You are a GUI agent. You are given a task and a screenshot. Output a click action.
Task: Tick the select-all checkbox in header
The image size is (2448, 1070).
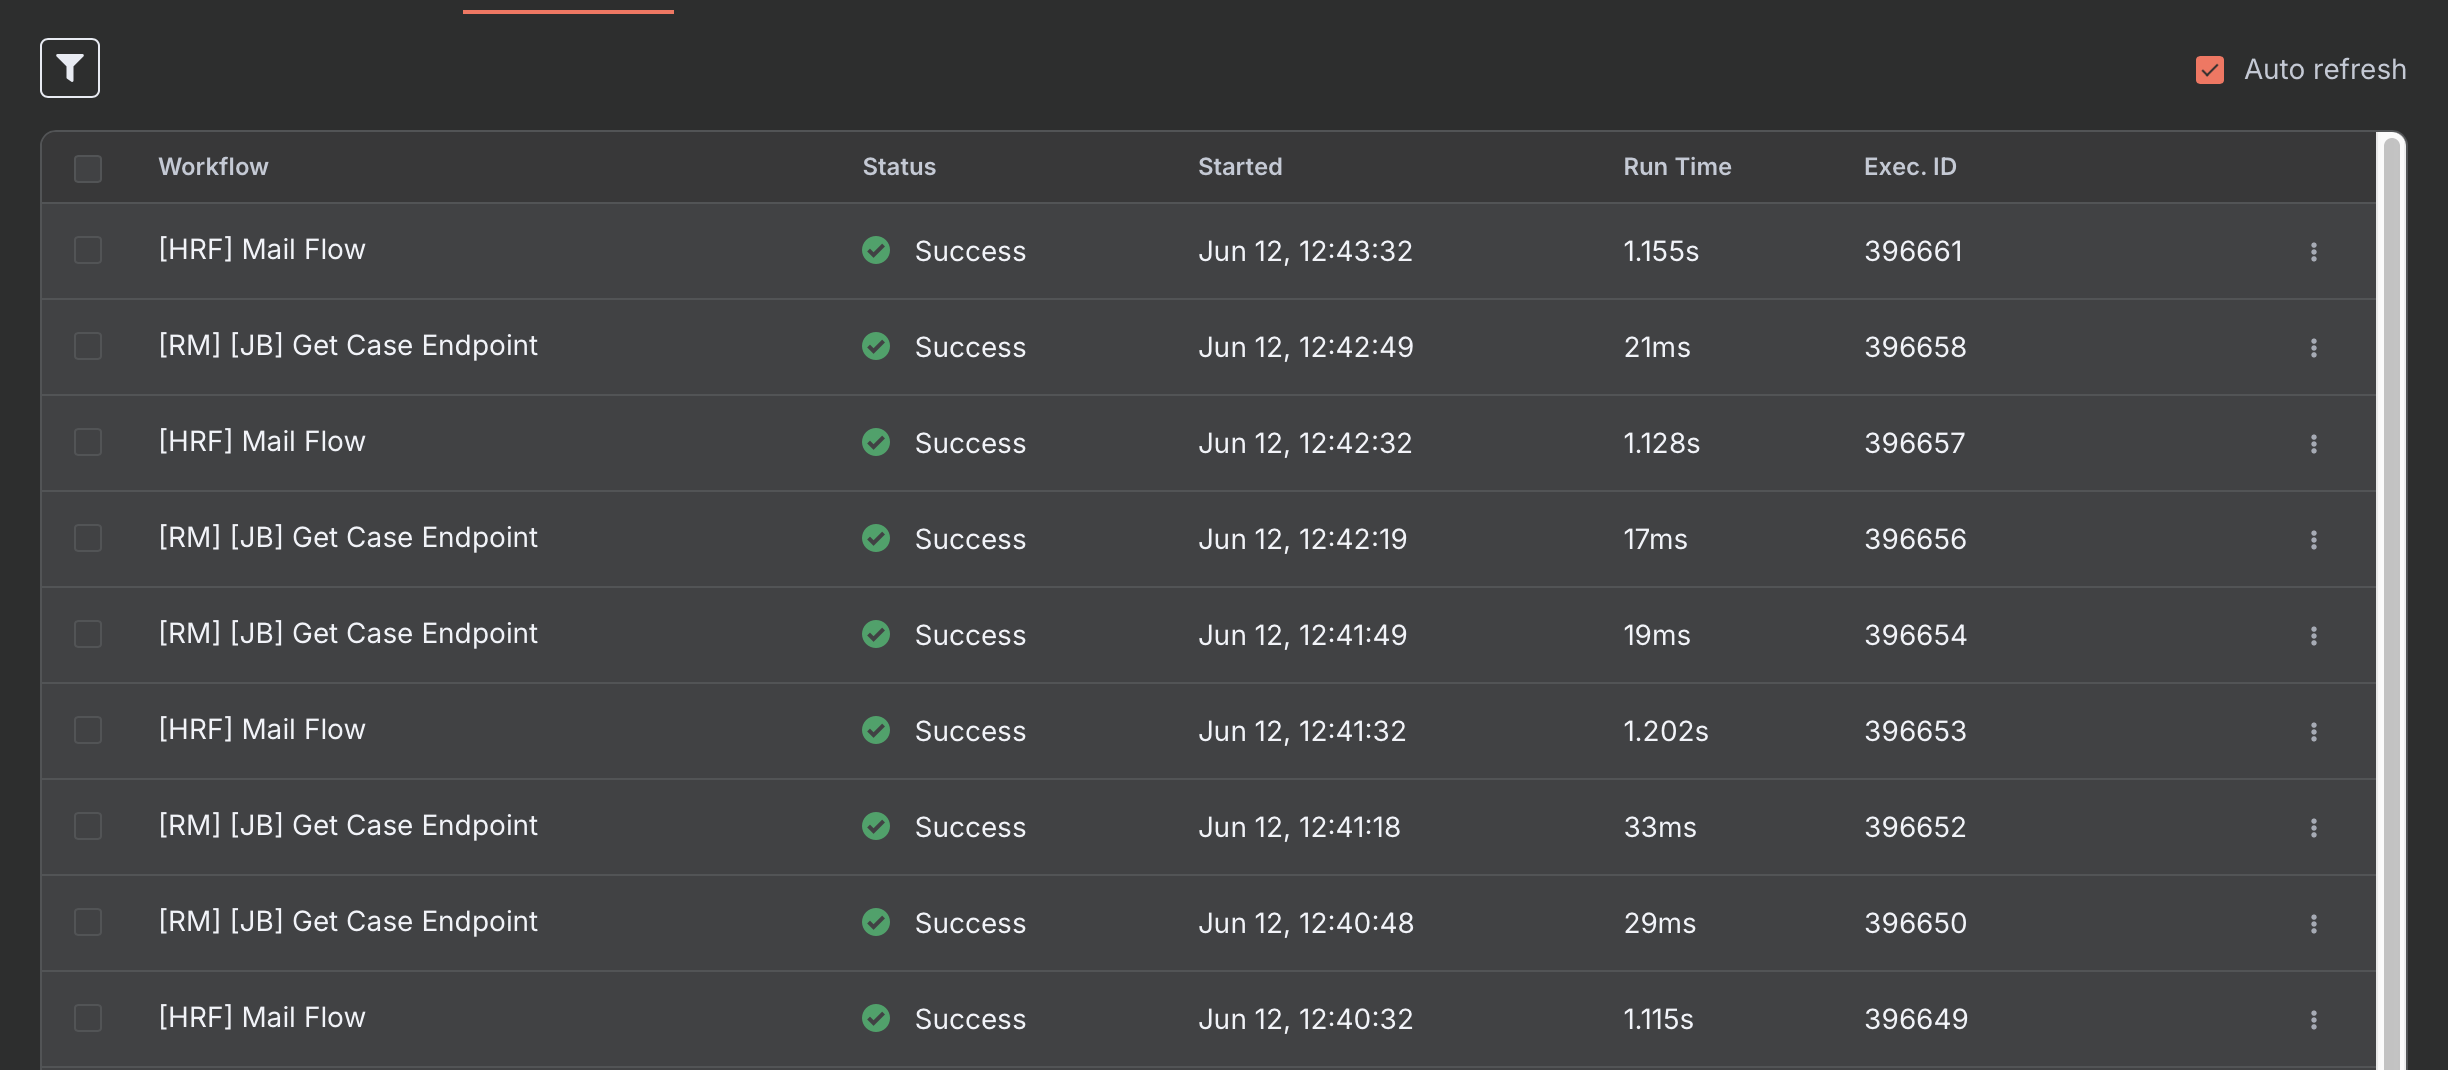88,168
